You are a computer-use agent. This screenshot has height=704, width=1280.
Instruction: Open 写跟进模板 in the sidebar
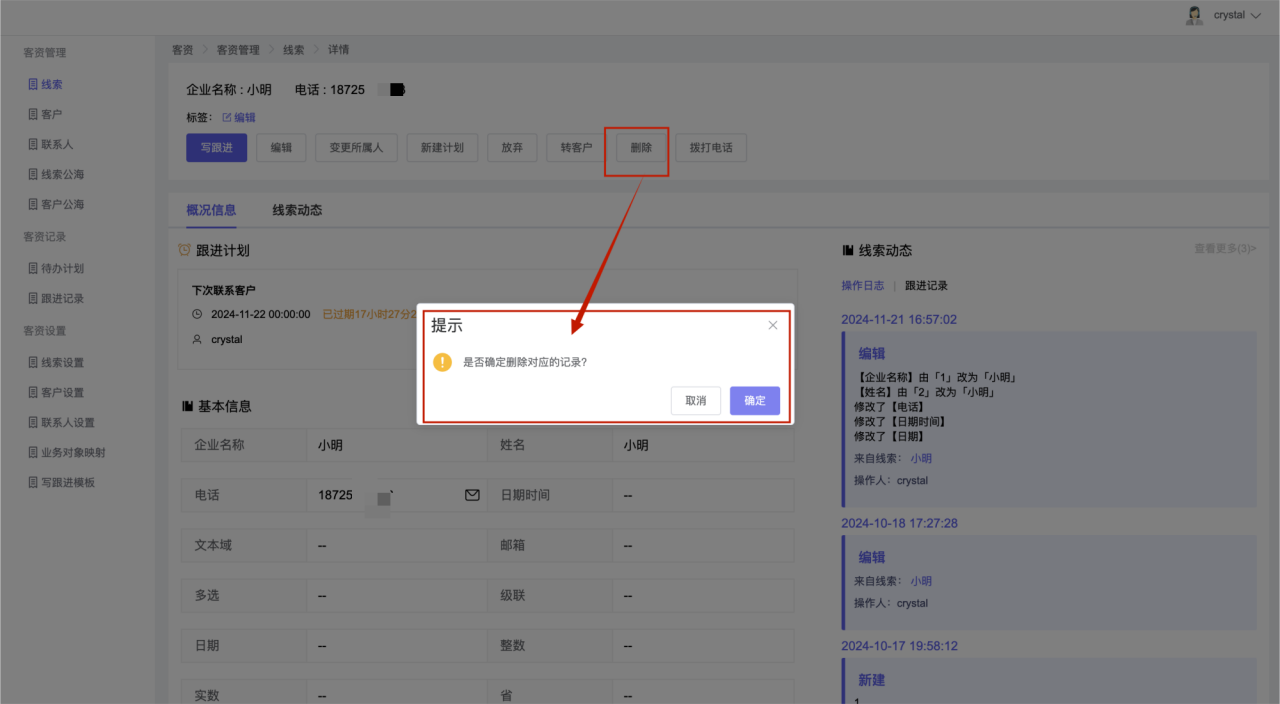[x=68, y=483]
